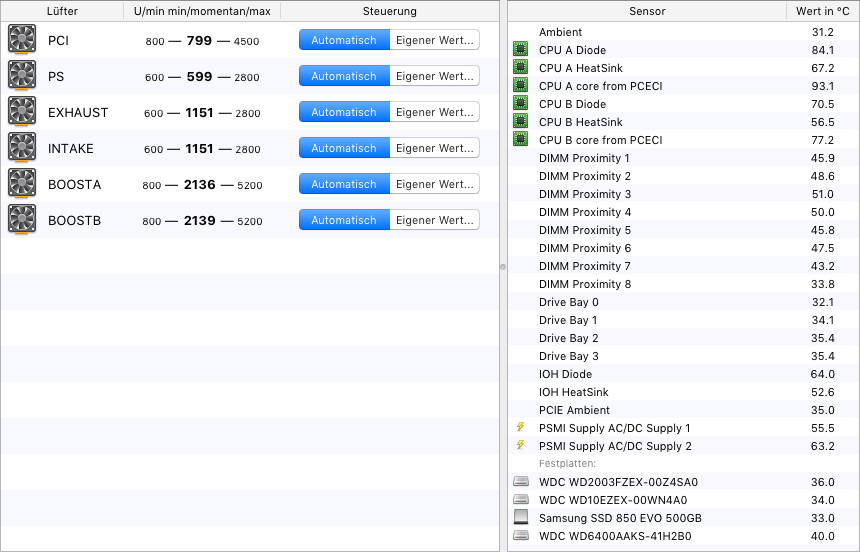Image resolution: width=860 pixels, height=552 pixels.
Task: Click the U/min min/momentan/max column header
Action: pos(202,11)
